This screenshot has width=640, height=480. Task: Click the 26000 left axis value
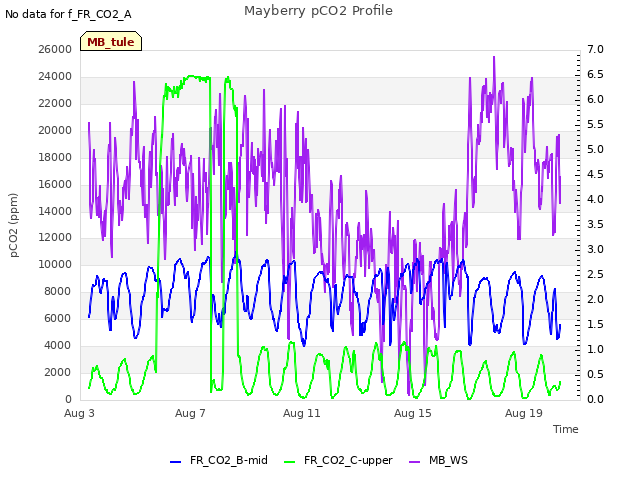(x=55, y=49)
